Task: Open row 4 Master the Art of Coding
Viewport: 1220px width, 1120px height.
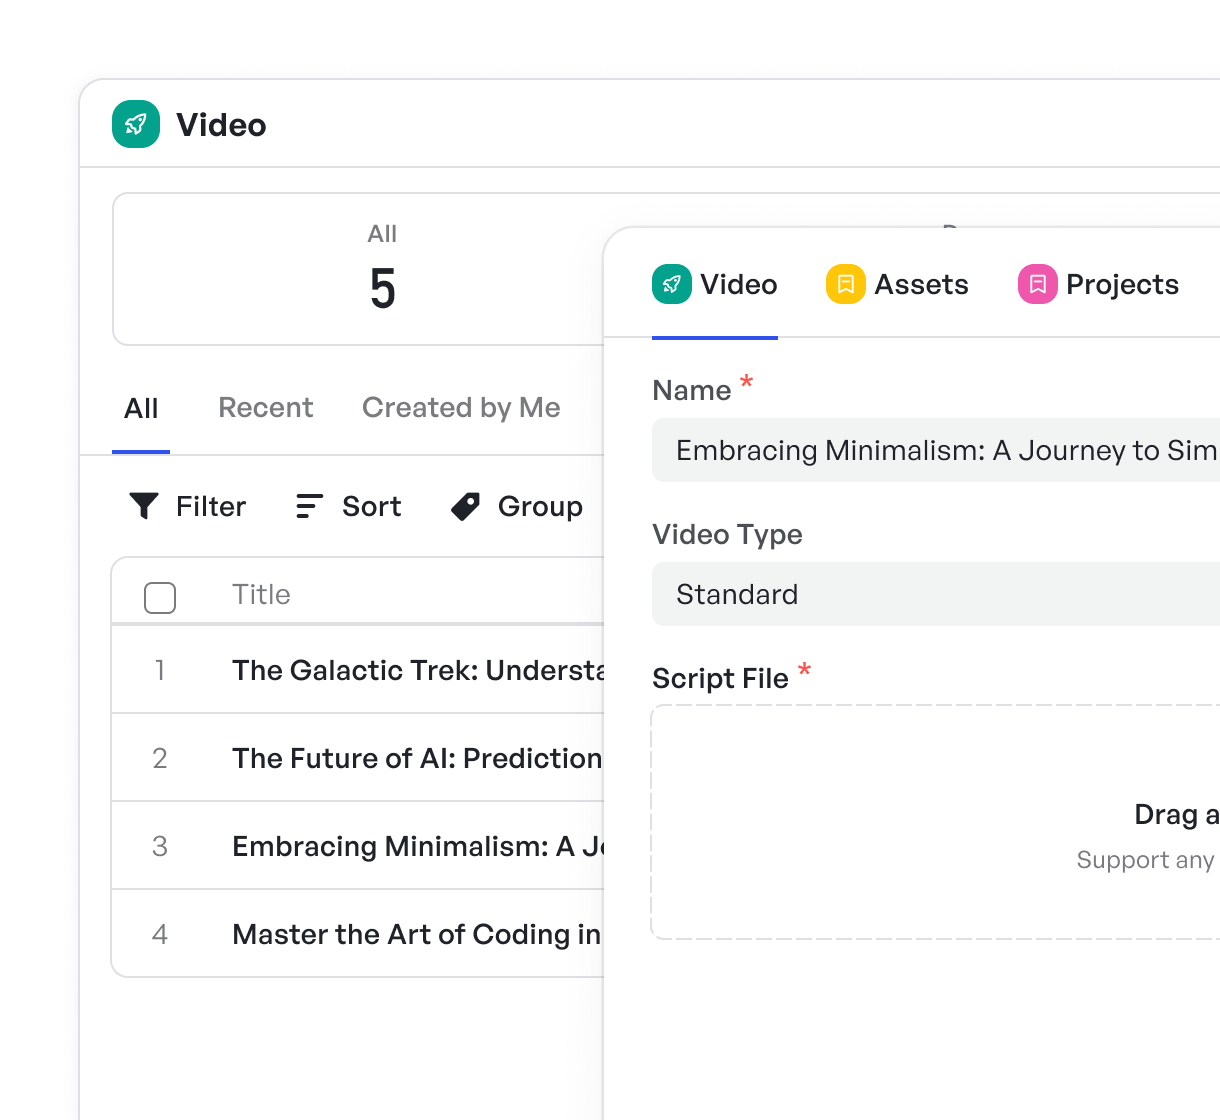Action: 358,934
